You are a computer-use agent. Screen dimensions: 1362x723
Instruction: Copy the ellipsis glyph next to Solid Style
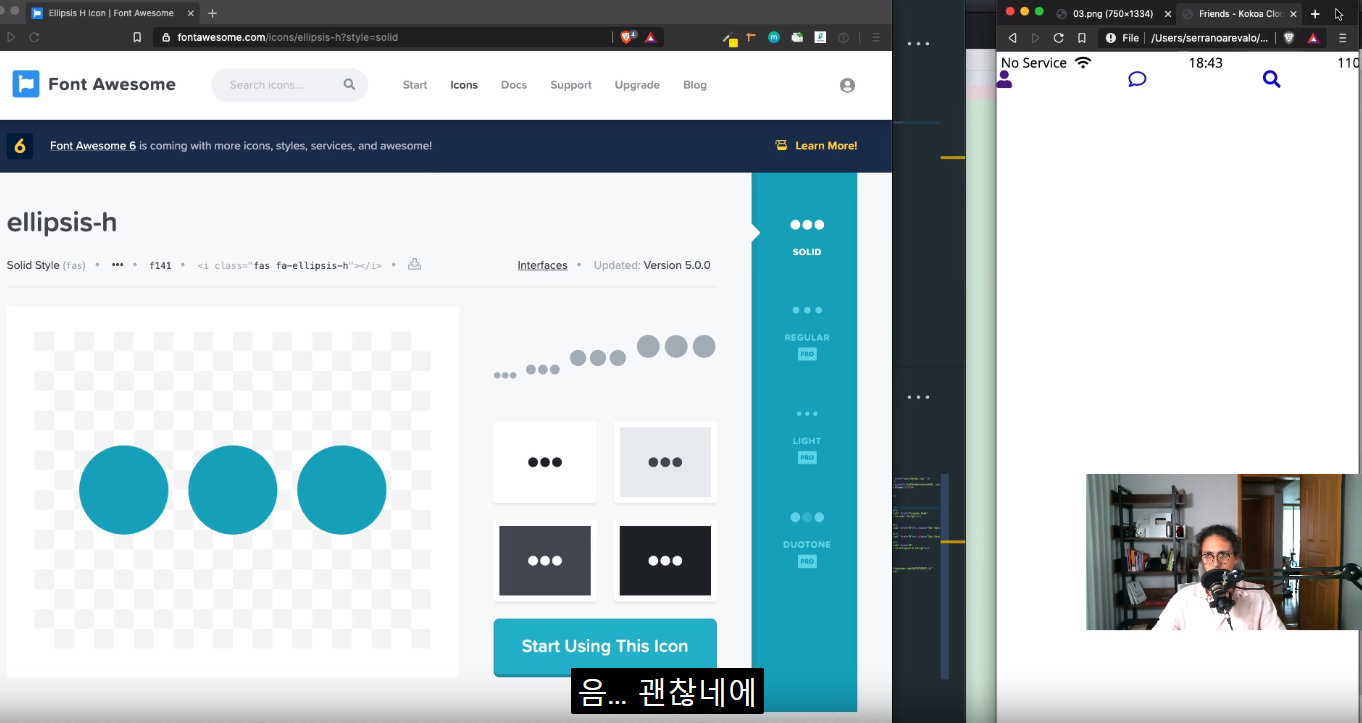[117, 265]
